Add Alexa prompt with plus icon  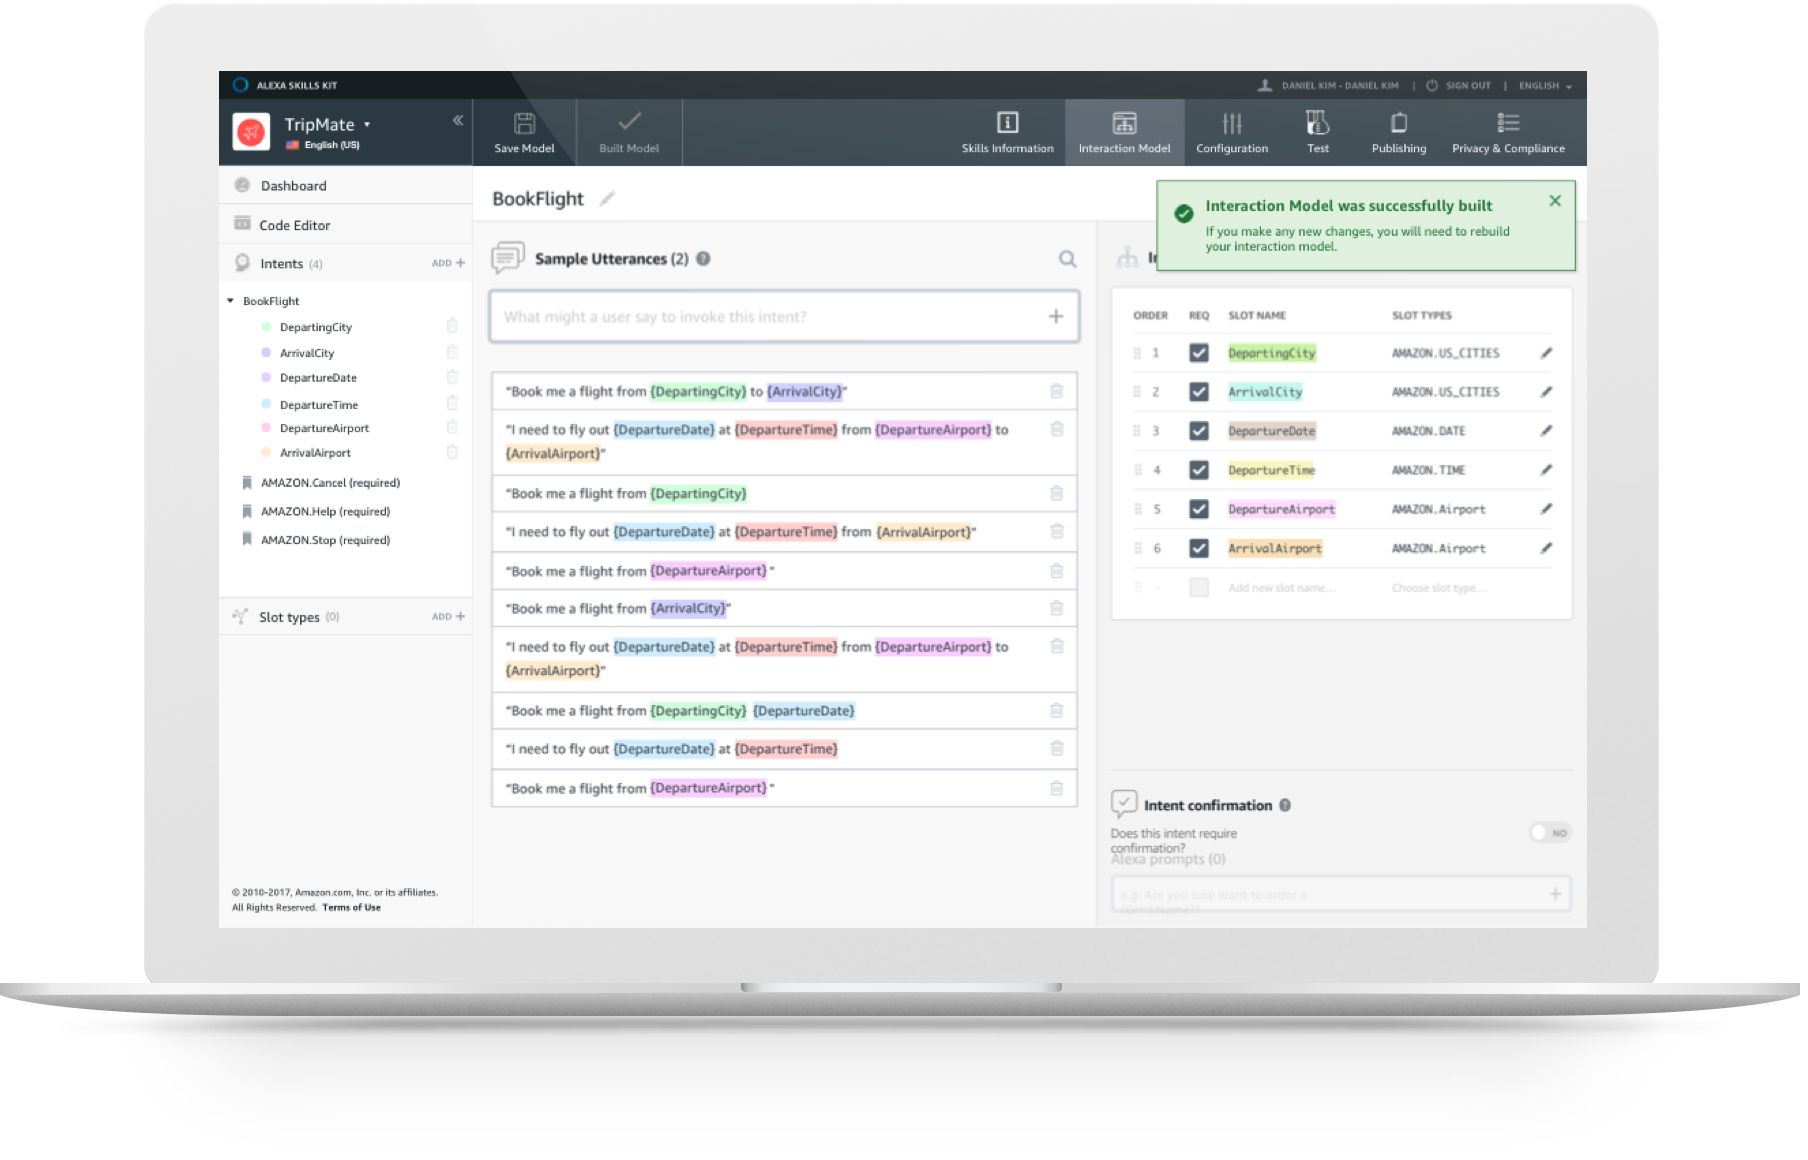(1555, 894)
